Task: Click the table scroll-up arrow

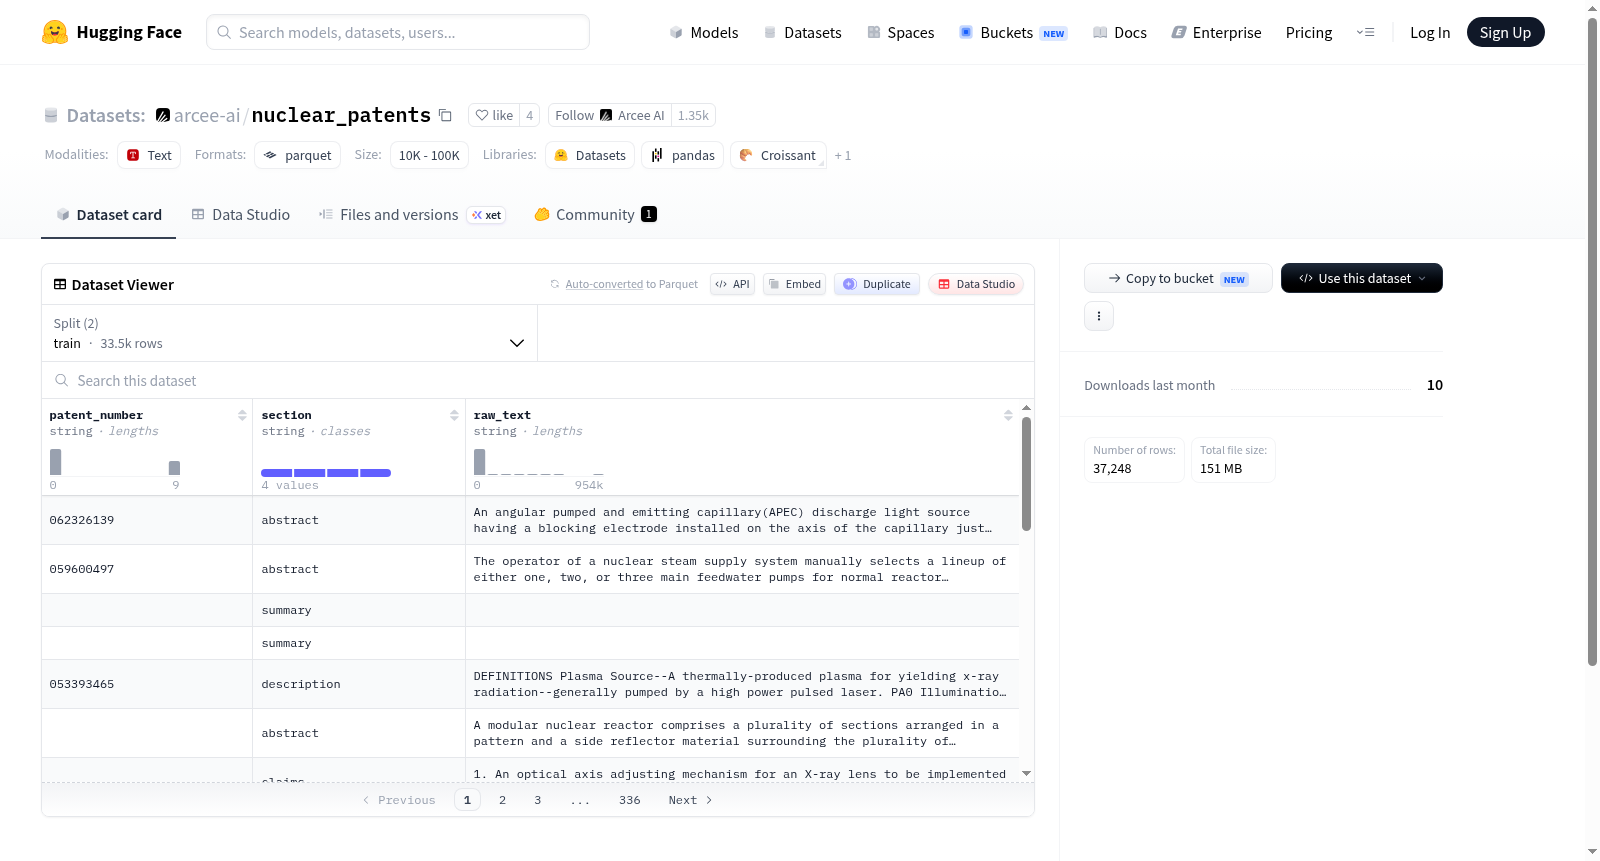Action: coord(1026,408)
